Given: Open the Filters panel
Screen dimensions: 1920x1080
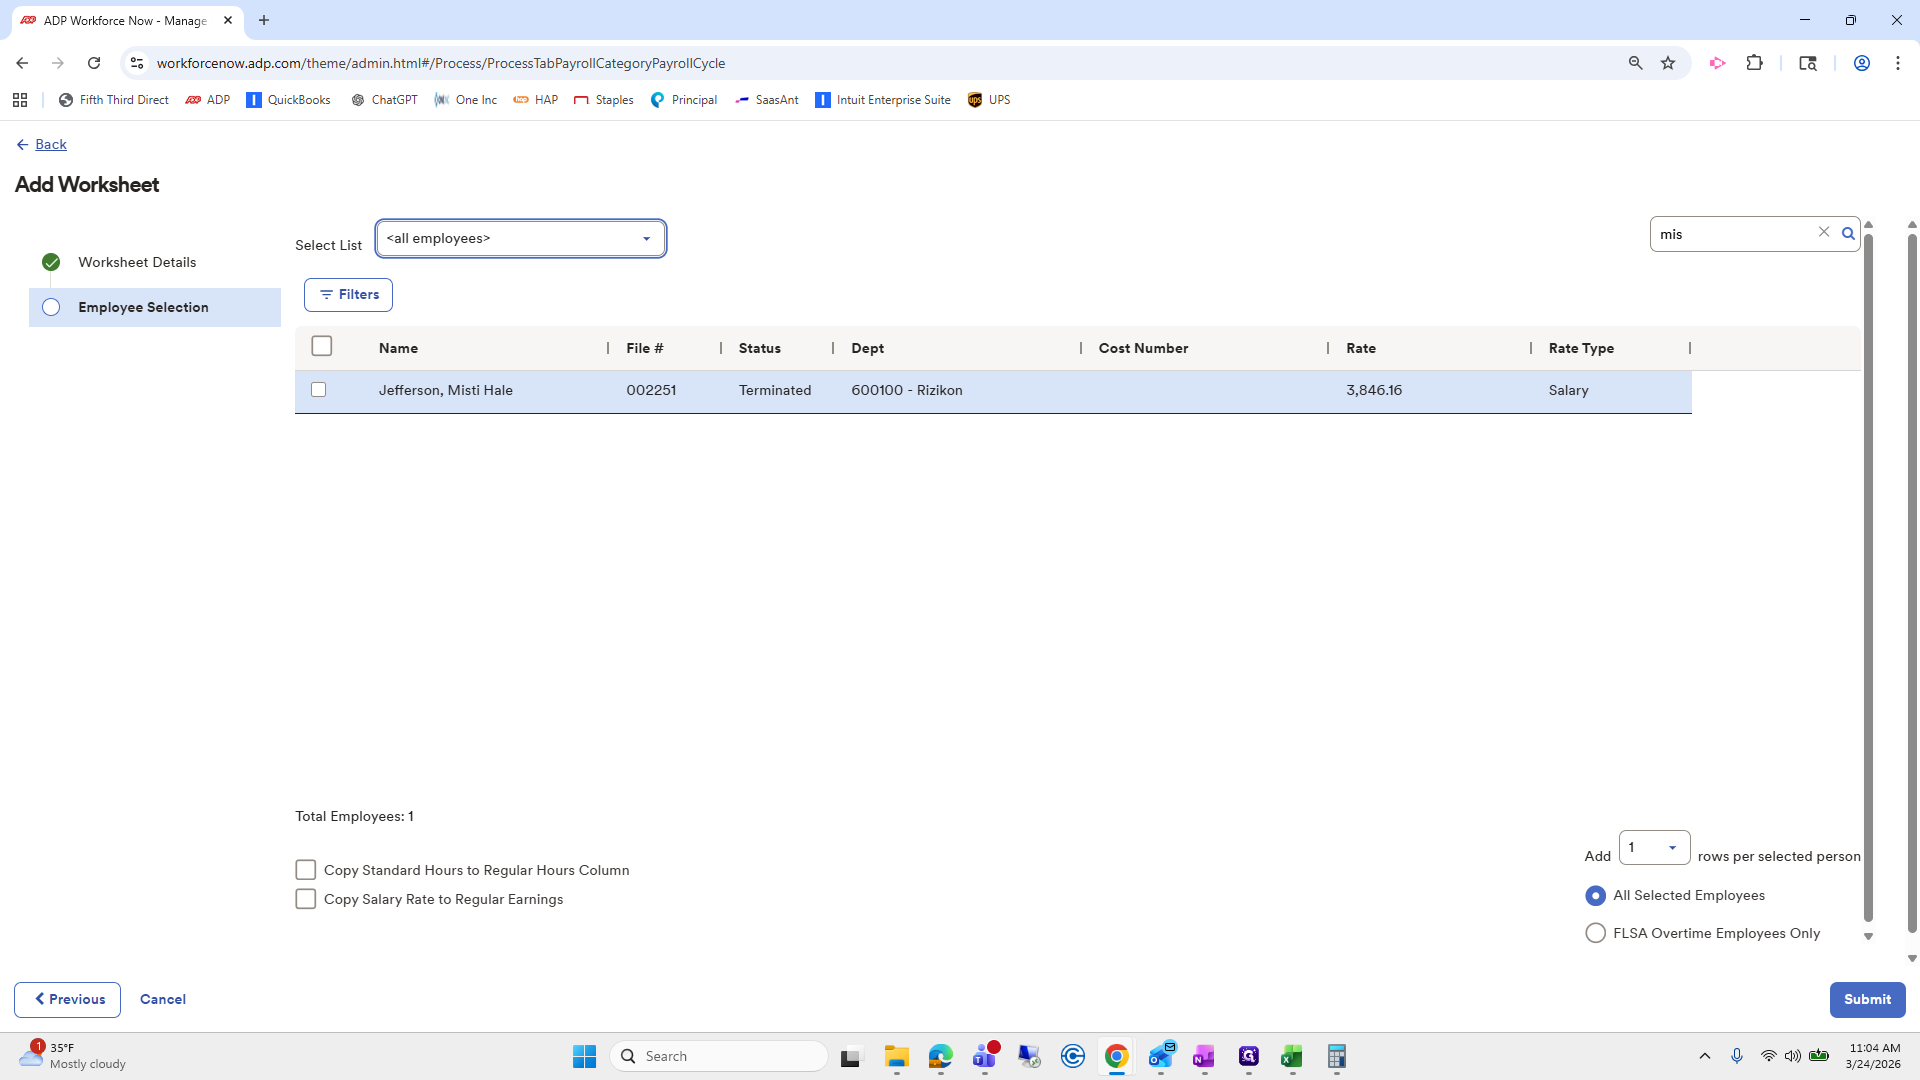Looking at the screenshot, I should click(x=348, y=295).
